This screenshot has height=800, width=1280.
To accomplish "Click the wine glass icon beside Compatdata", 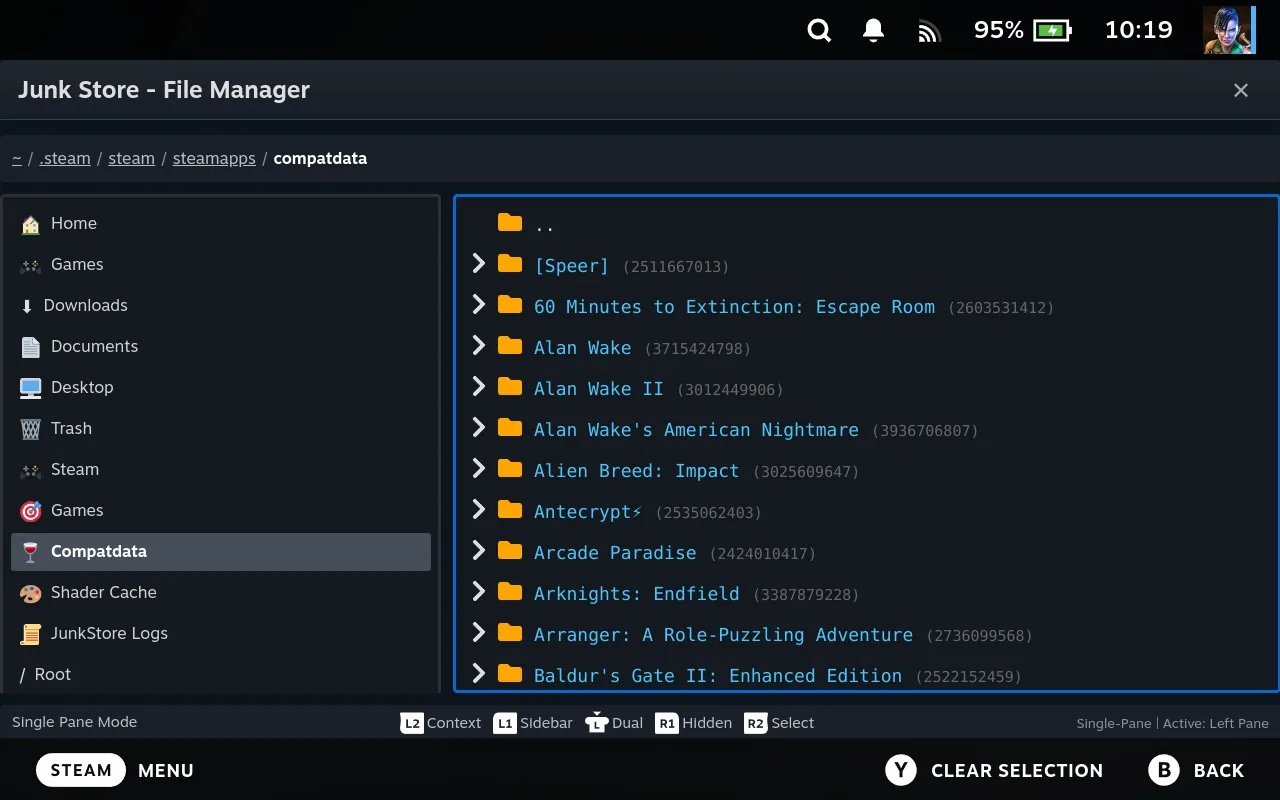I will [x=31, y=552].
